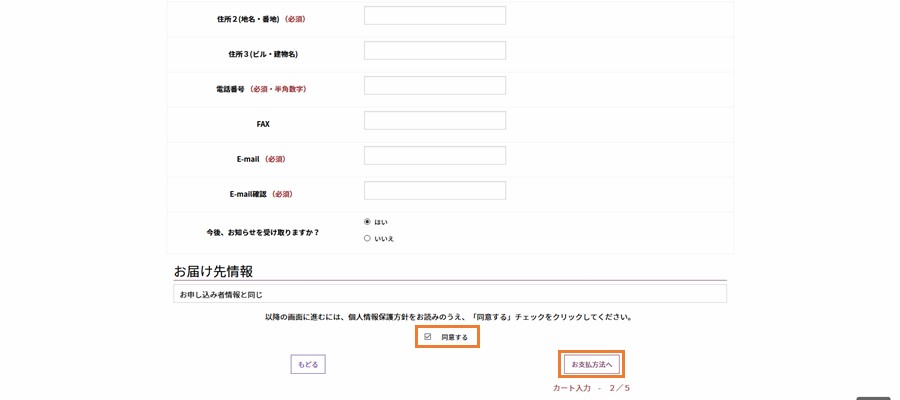
Task: Focus the 電話番号 input field
Action: [435, 86]
